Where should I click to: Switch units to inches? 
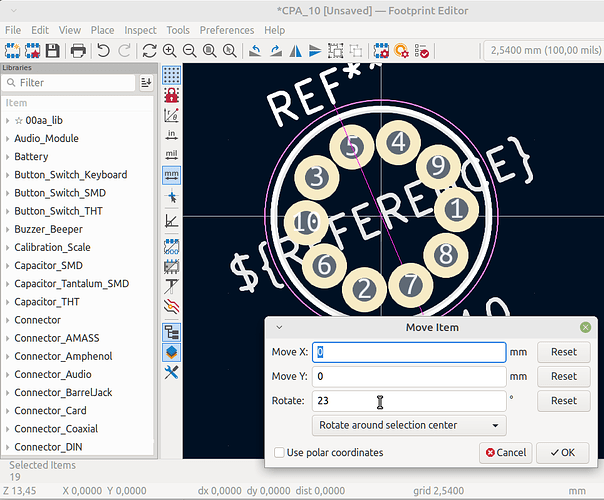(x=171, y=135)
